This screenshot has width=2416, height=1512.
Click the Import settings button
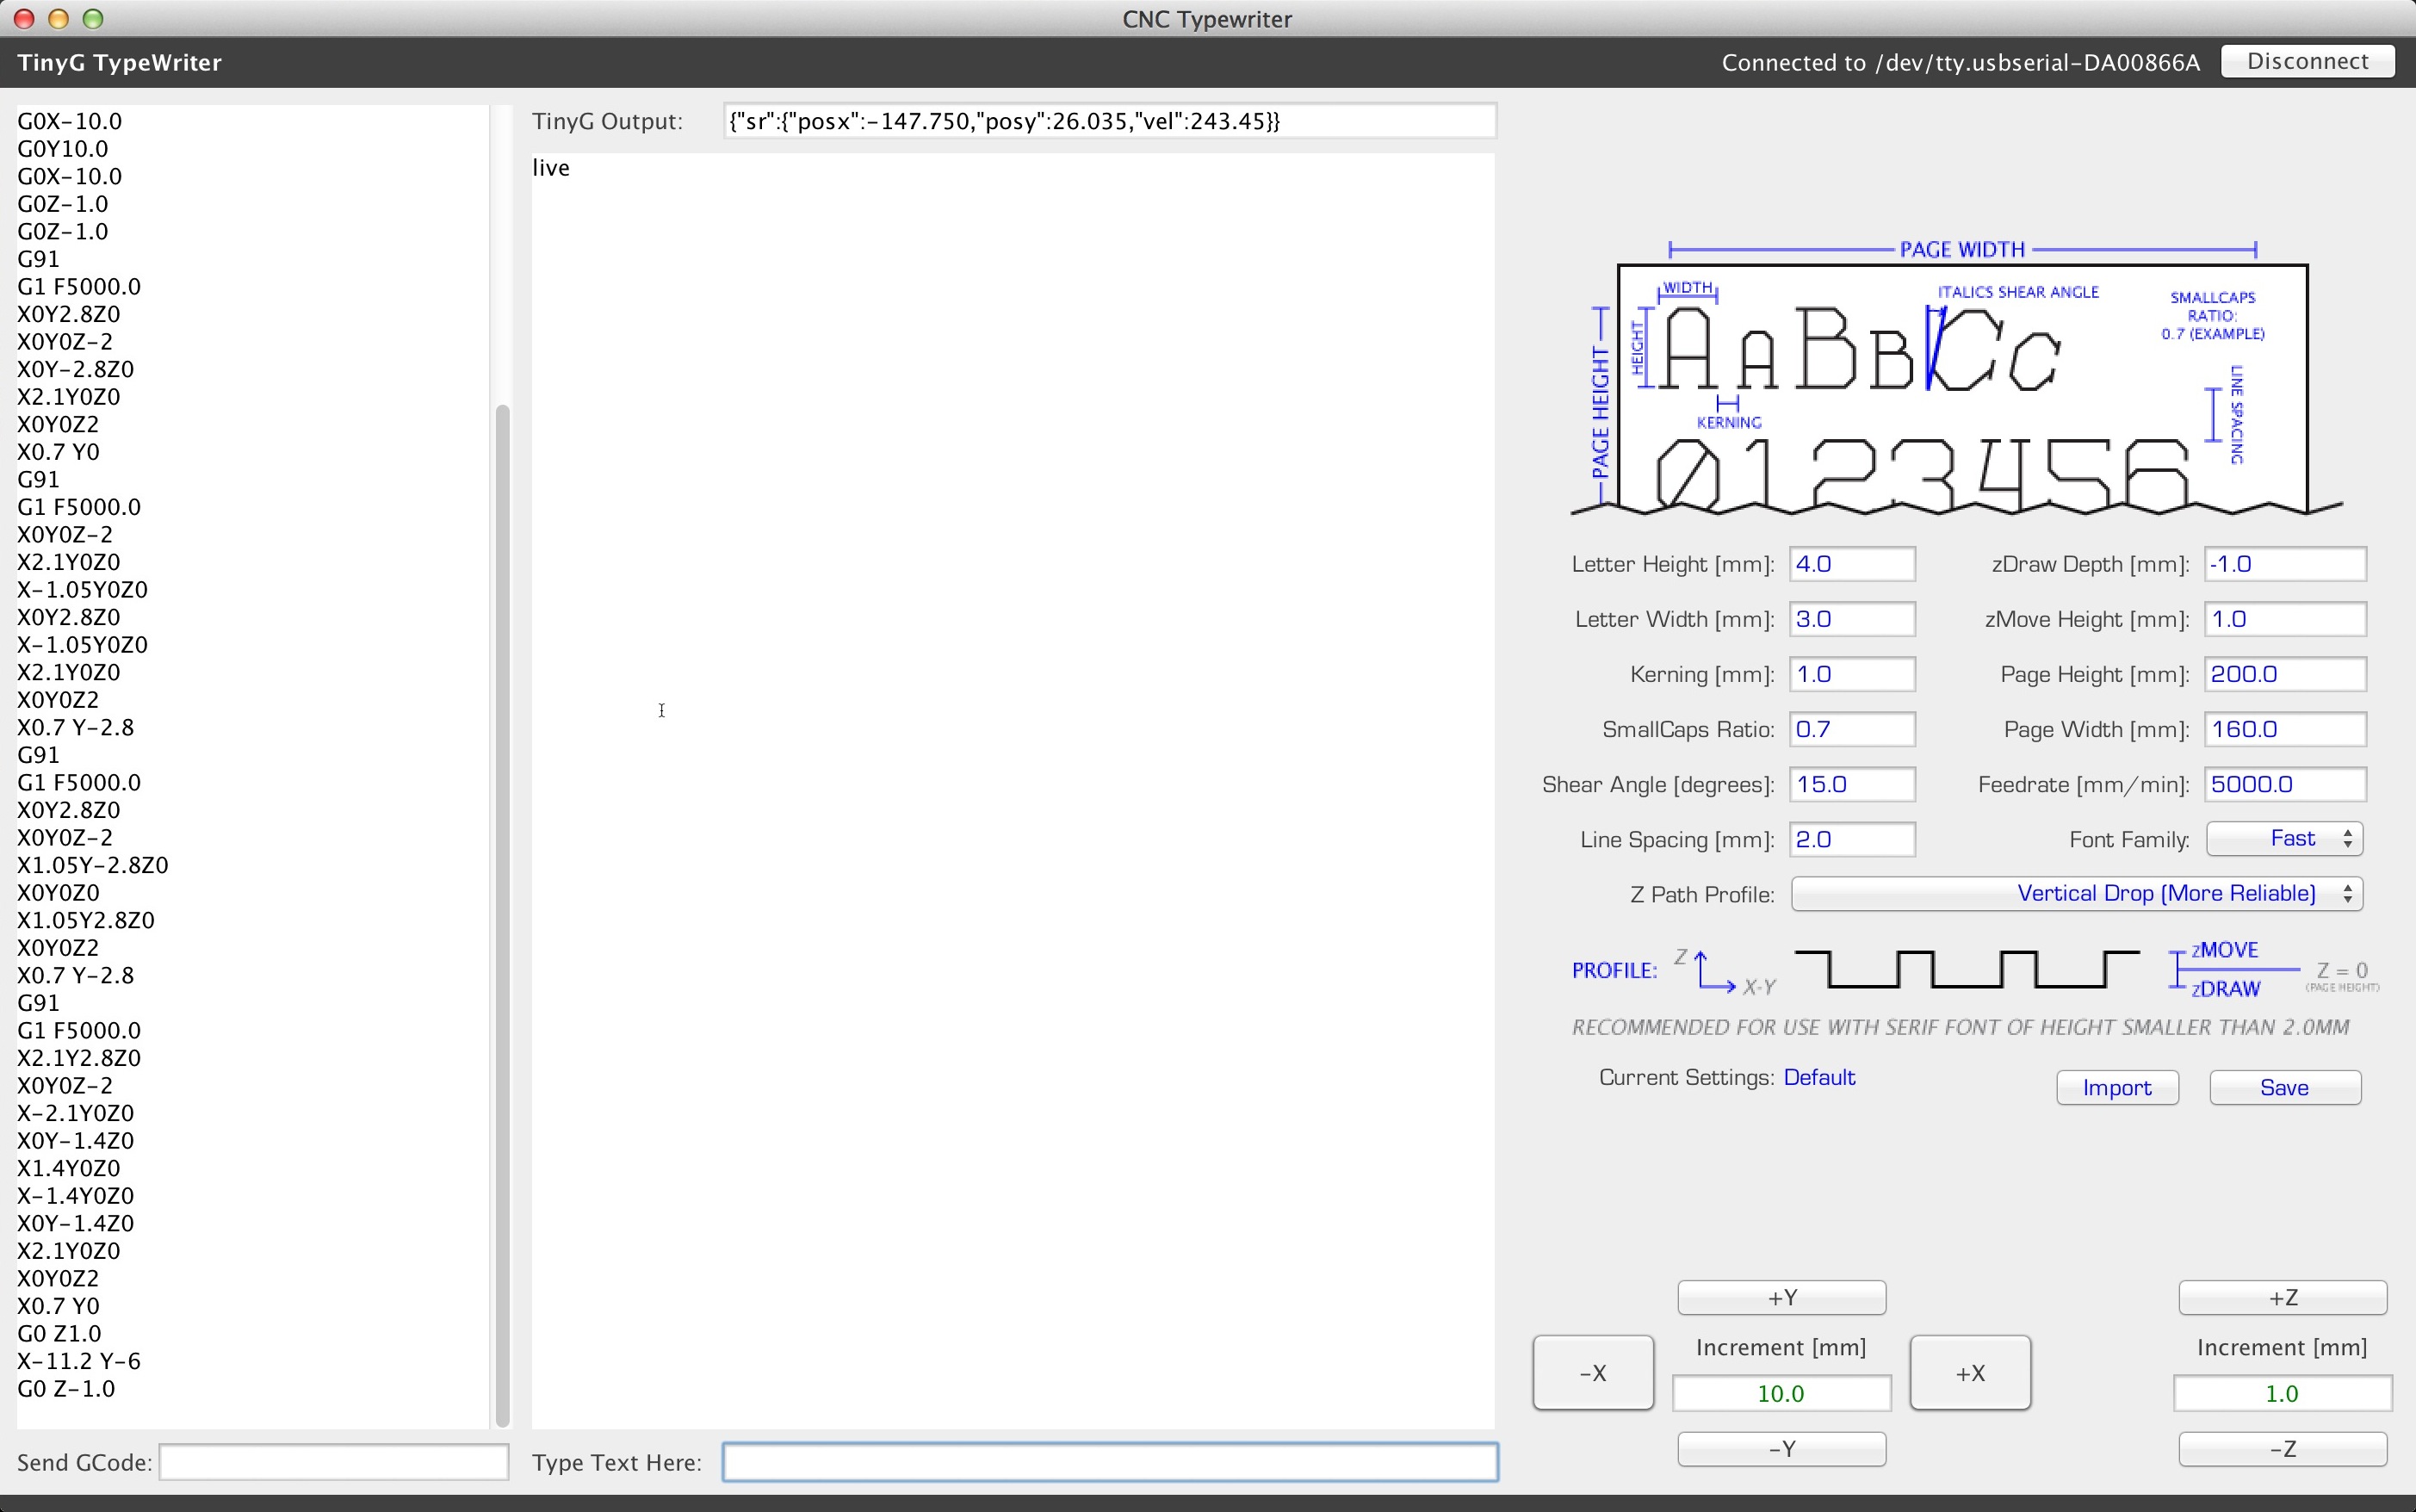point(2116,1087)
